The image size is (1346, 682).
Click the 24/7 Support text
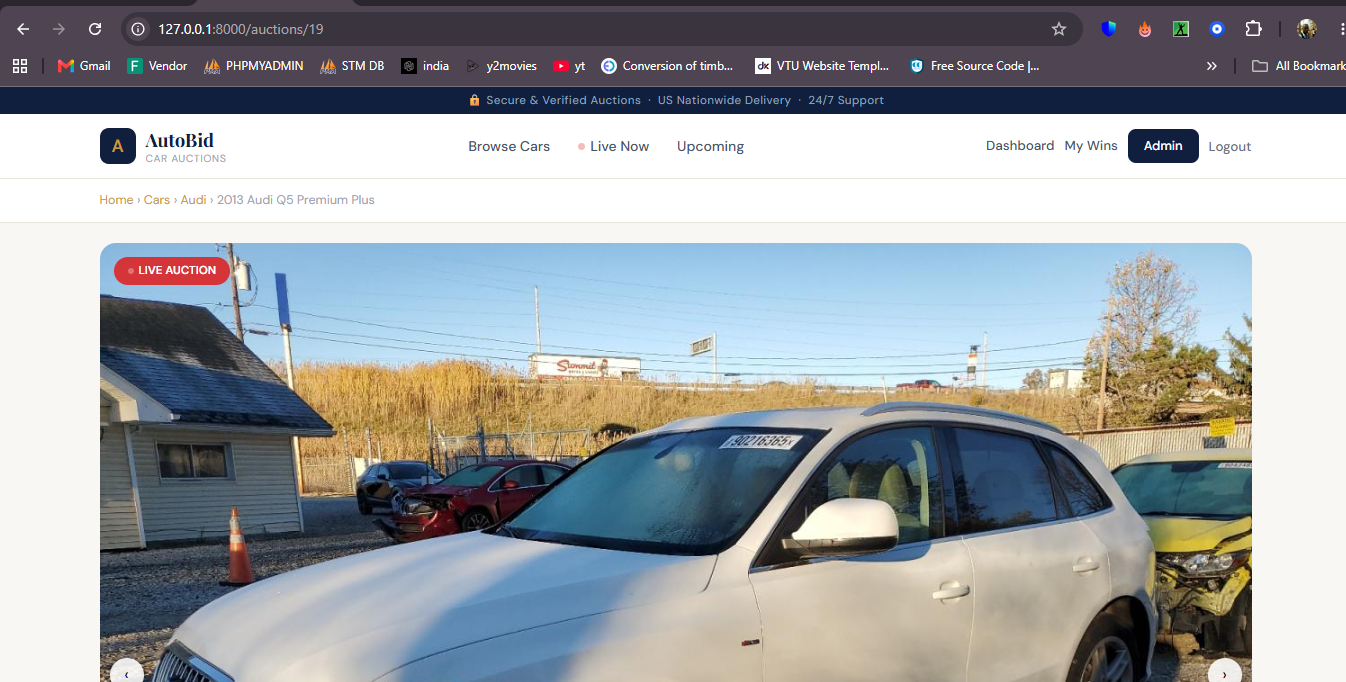point(846,100)
